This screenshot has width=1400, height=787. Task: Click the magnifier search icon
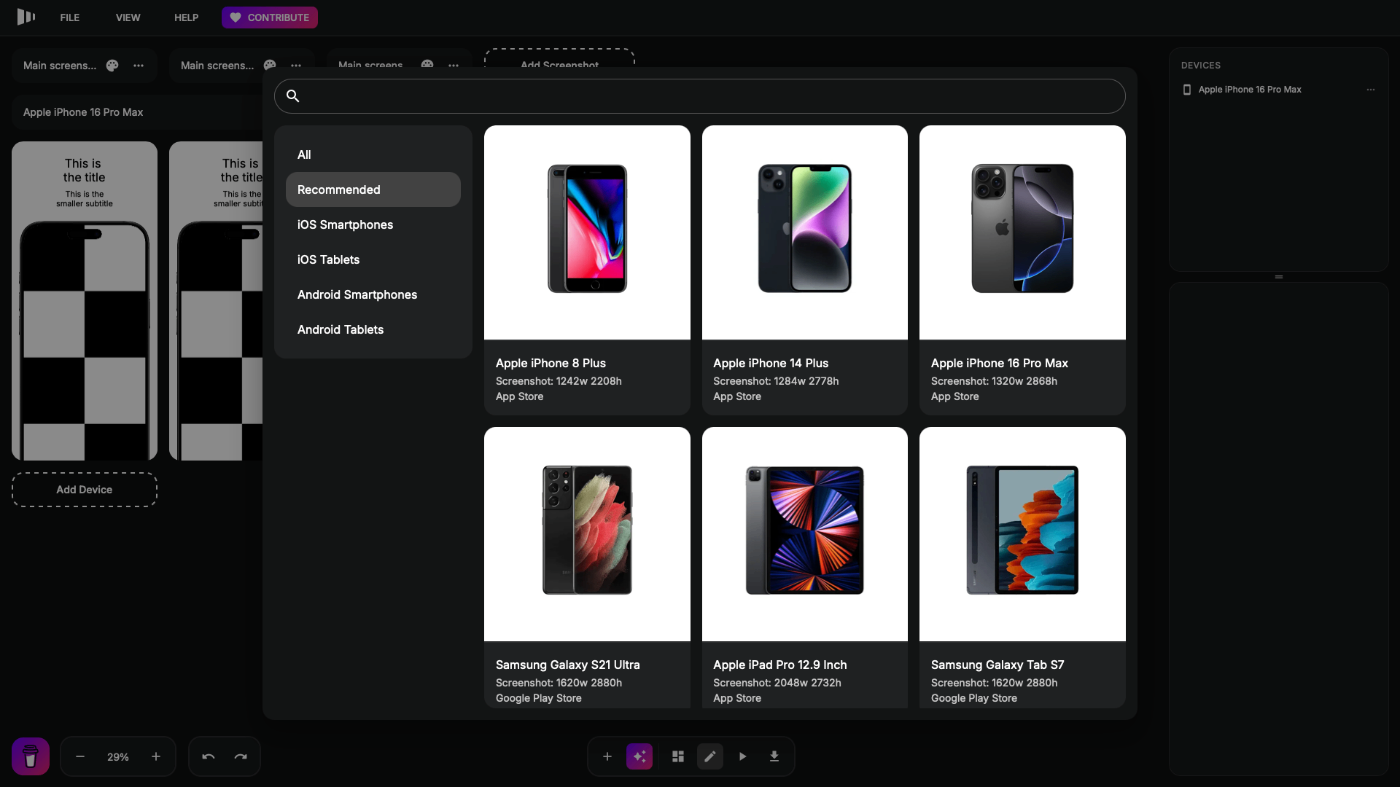[293, 96]
